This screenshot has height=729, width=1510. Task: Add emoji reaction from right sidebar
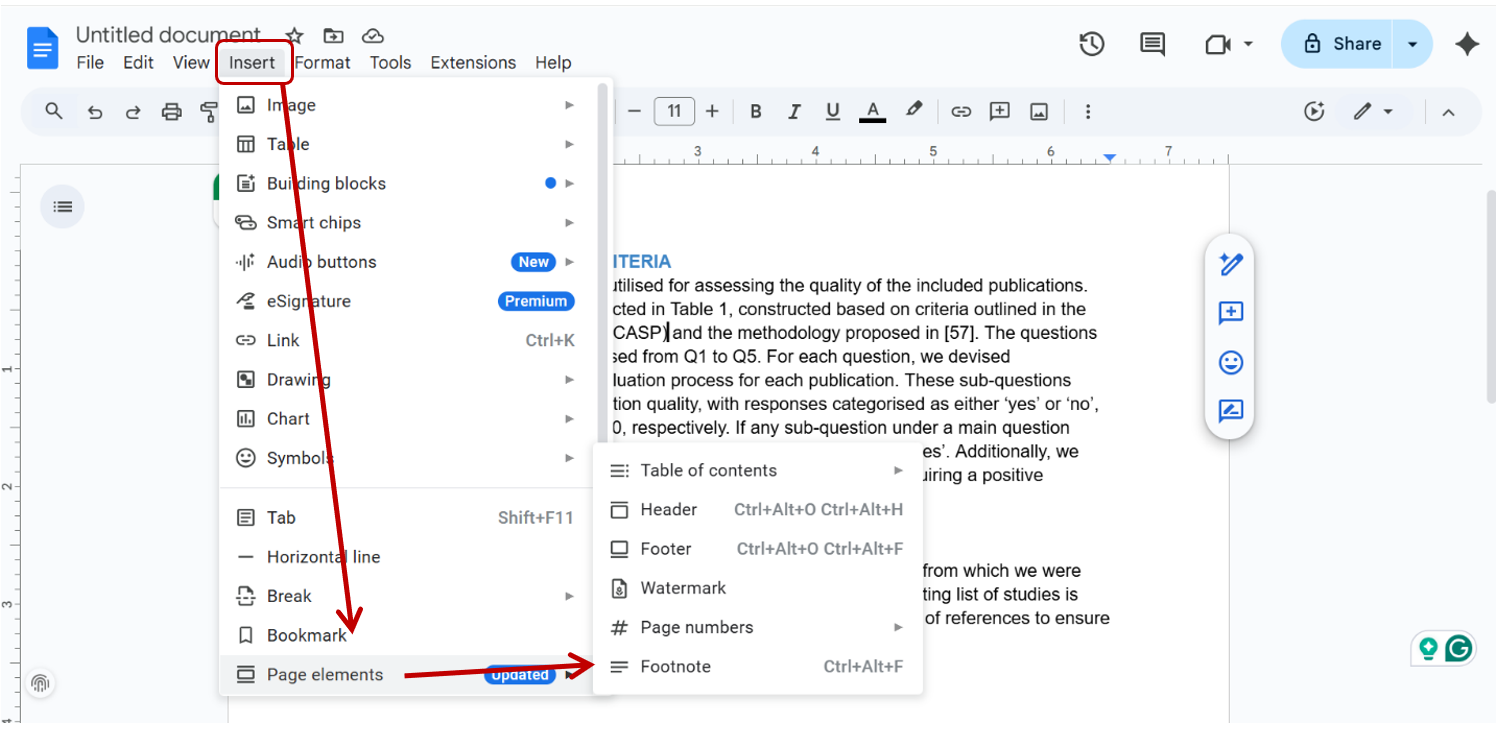coord(1230,362)
